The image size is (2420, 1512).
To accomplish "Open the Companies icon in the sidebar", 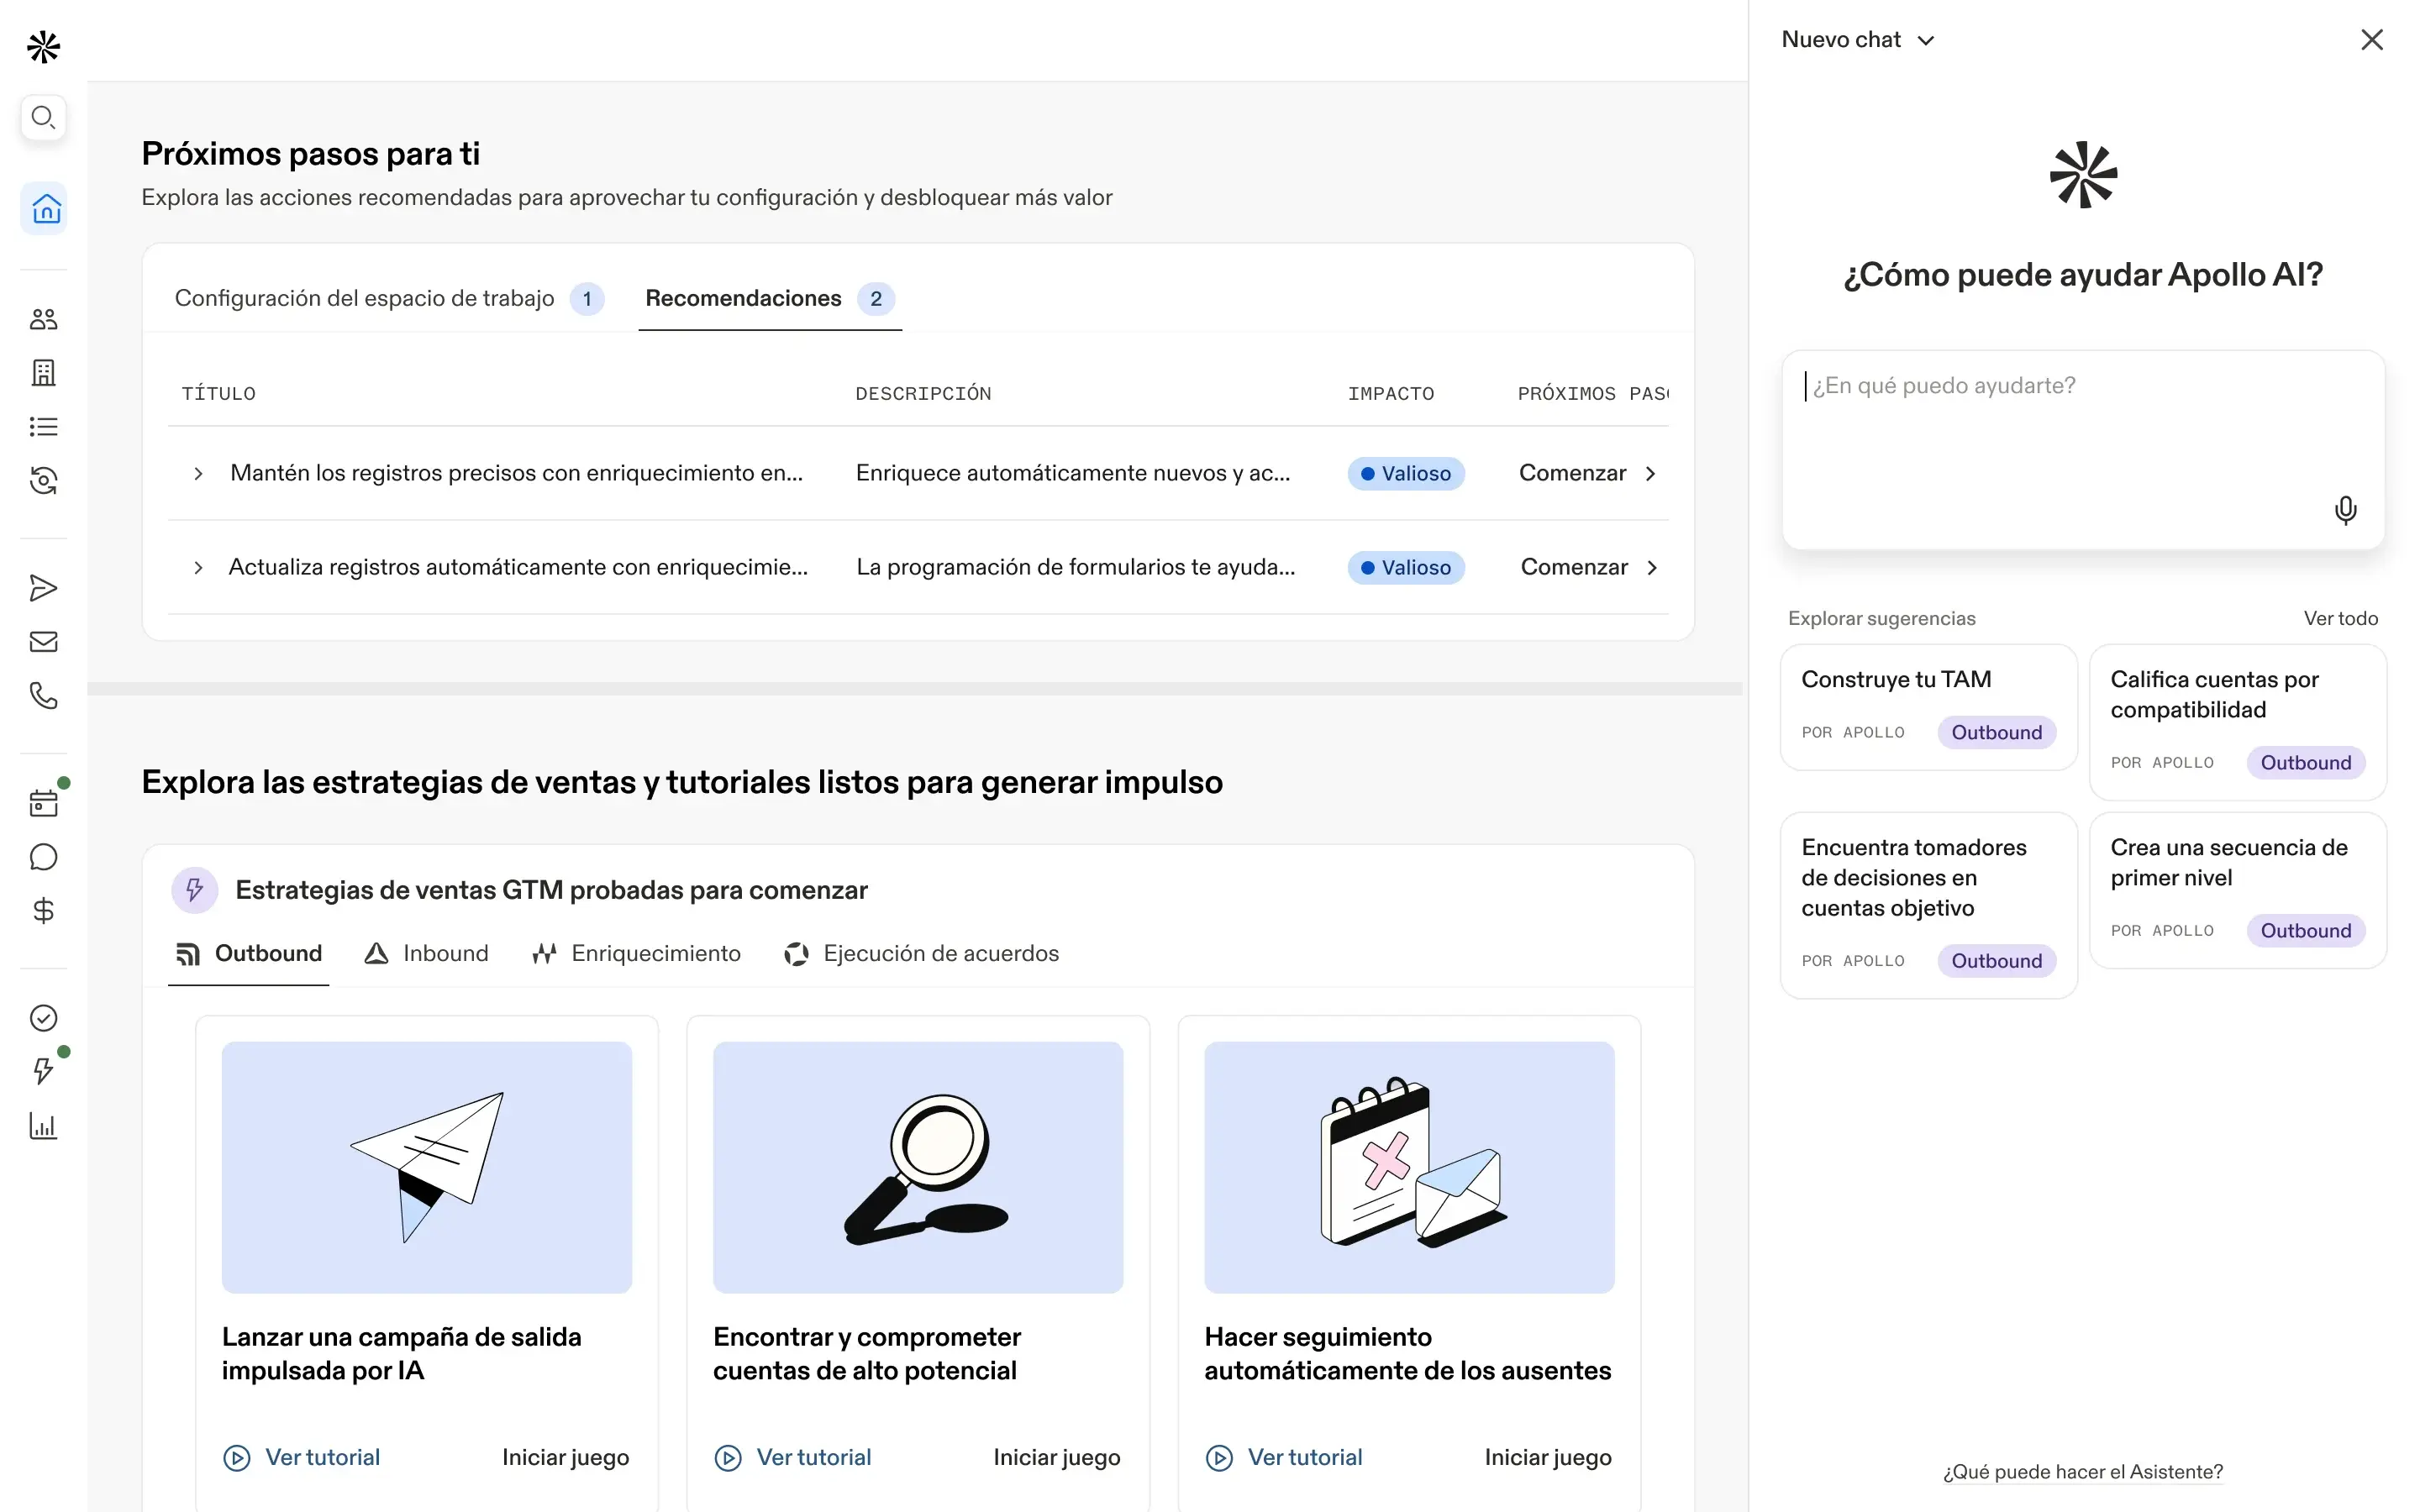I will coord(43,372).
